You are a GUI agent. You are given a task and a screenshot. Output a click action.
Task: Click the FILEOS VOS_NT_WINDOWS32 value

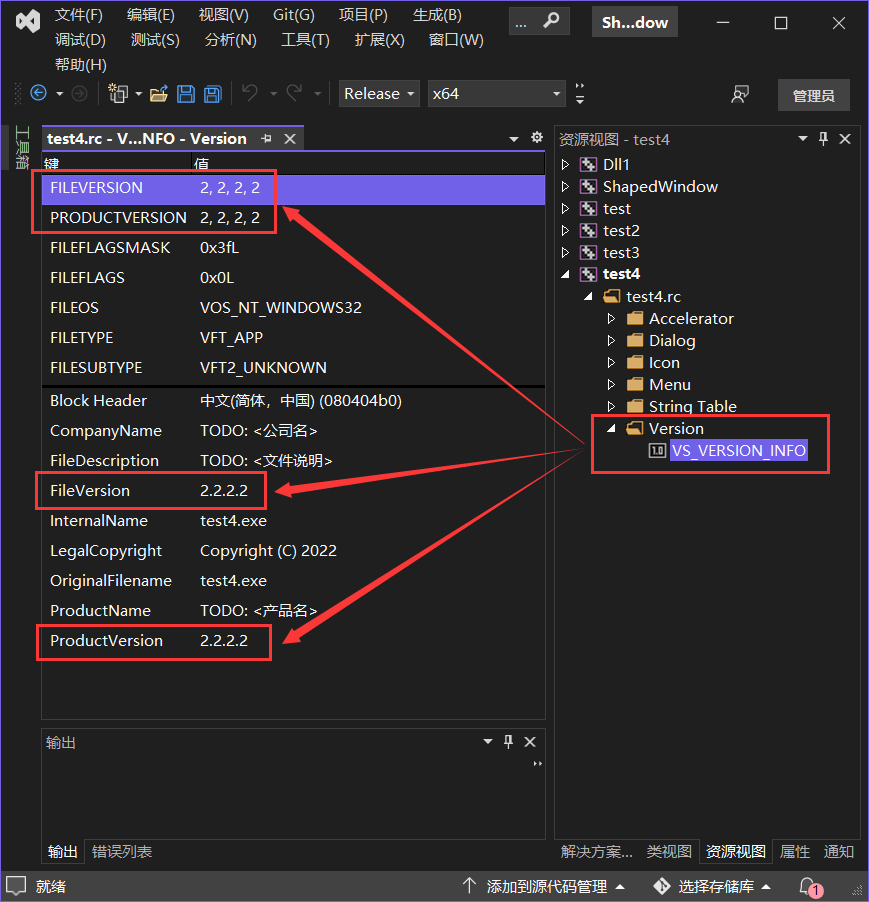pos(281,308)
